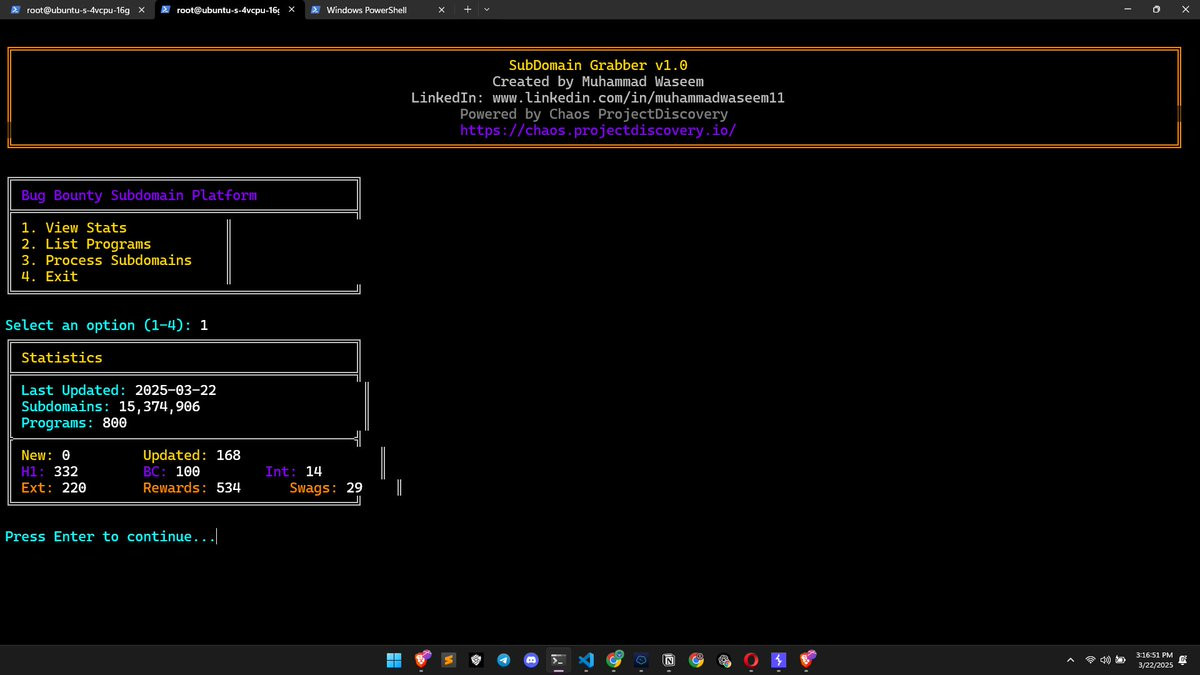Click menu line '4. Exit'
Image resolution: width=1200 pixels, height=675 pixels.
[49, 276]
